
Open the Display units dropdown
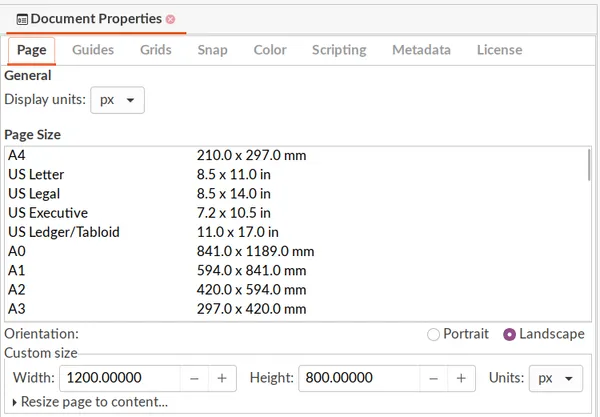[117, 100]
